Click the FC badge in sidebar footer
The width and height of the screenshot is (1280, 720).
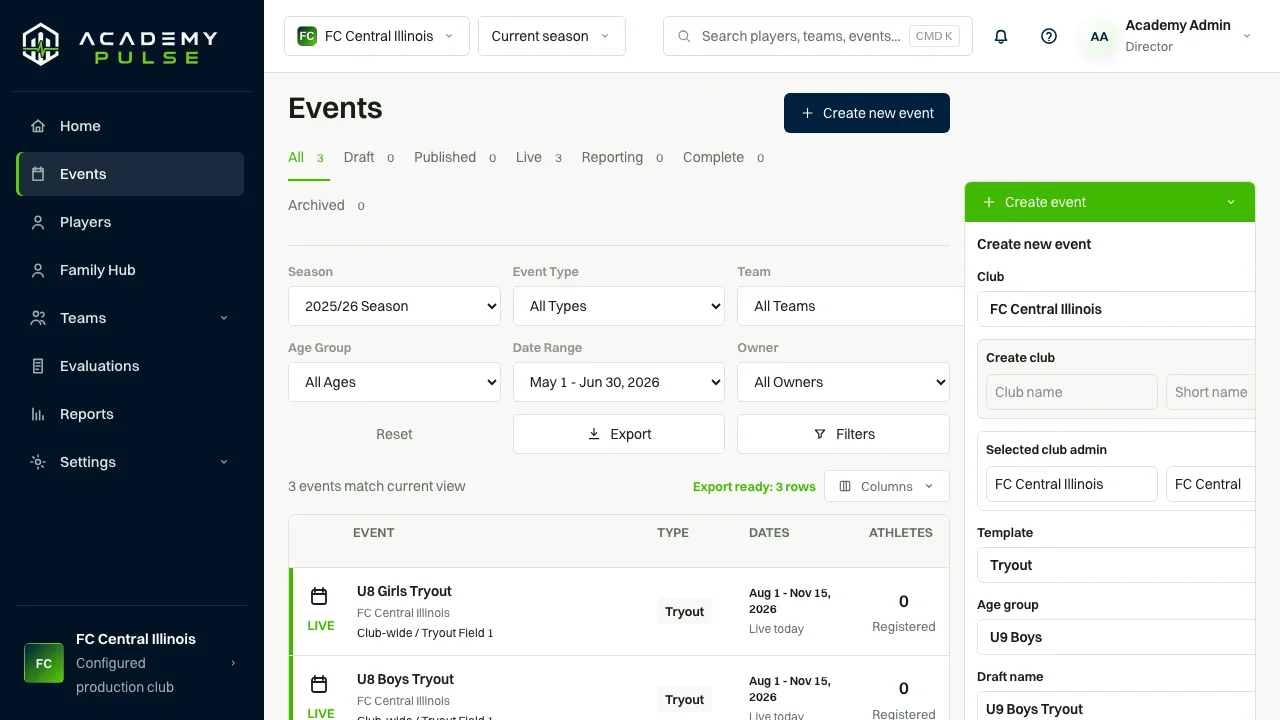[44, 663]
